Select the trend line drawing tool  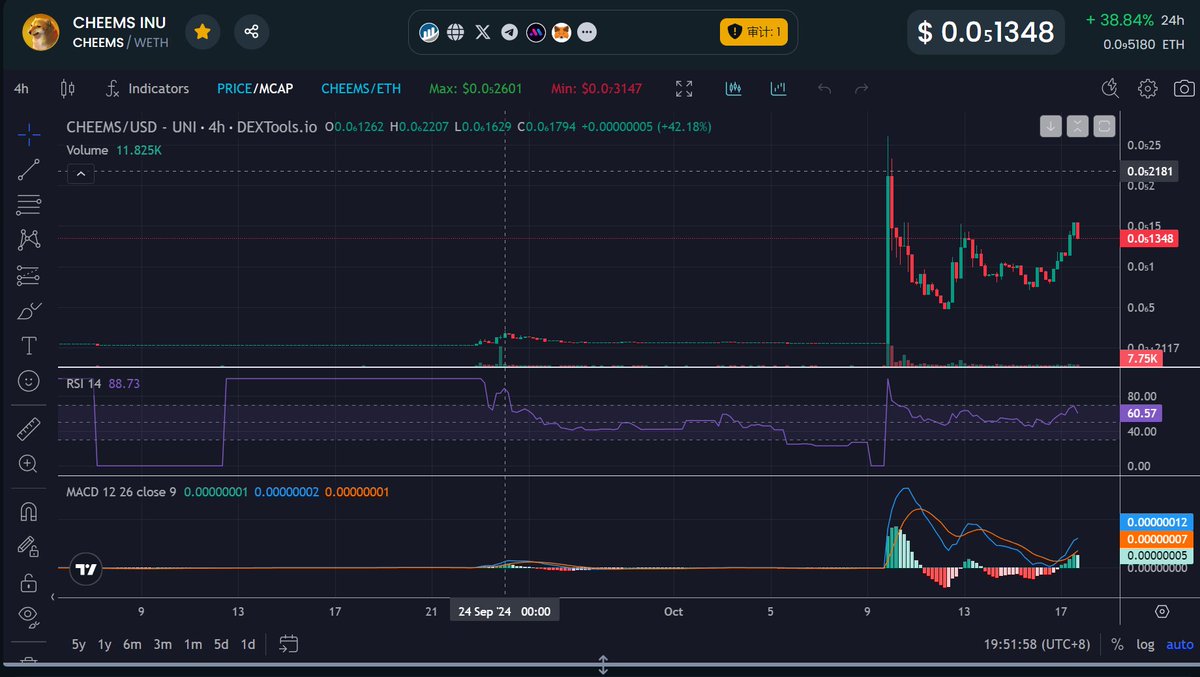[x=28, y=169]
